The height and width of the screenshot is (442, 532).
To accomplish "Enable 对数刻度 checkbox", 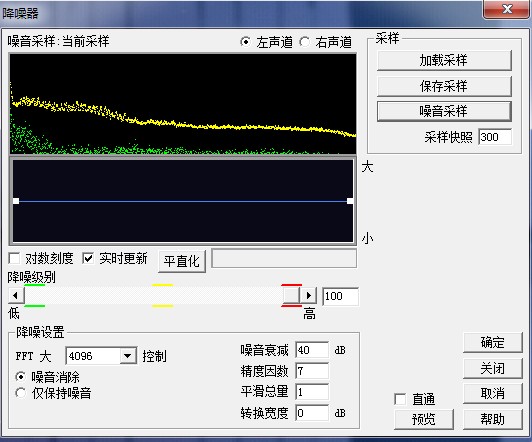I will (x=14, y=258).
